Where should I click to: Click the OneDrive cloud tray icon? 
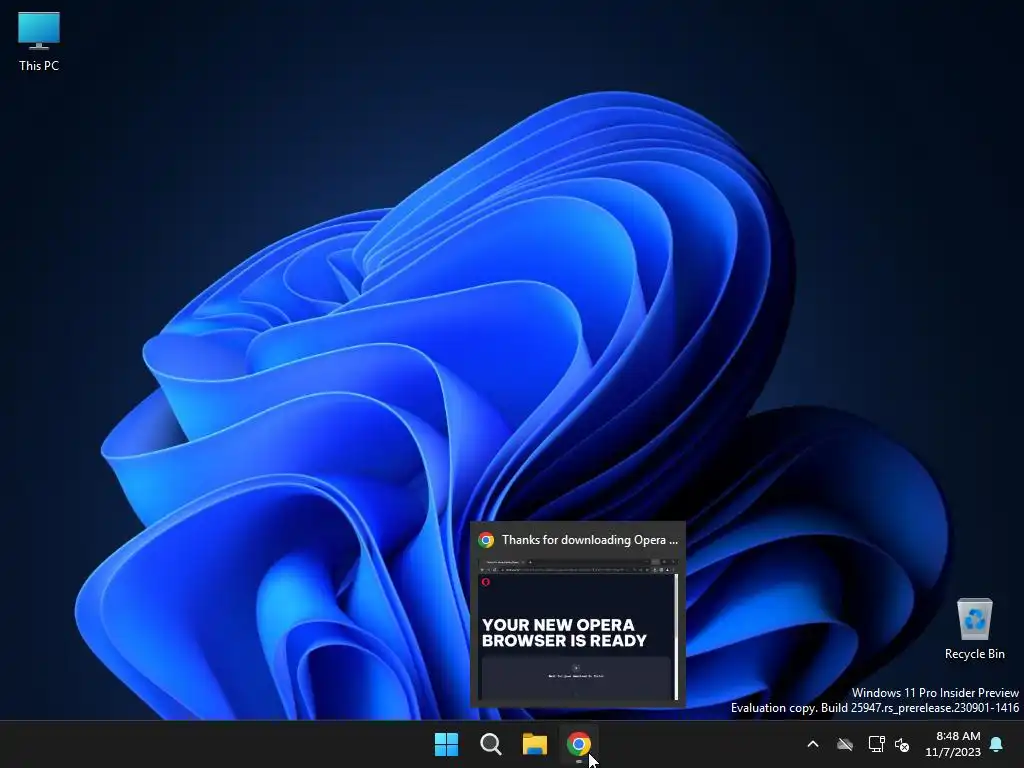tap(845, 744)
